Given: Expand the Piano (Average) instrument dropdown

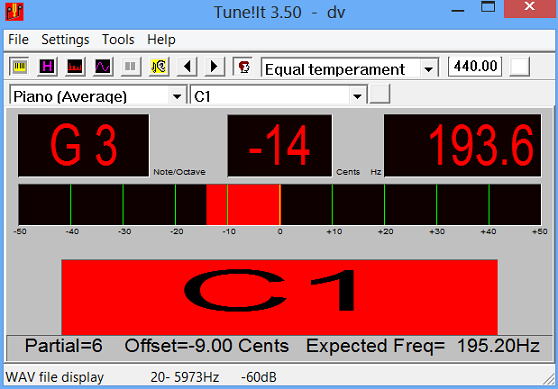Looking at the screenshot, I should point(177,96).
